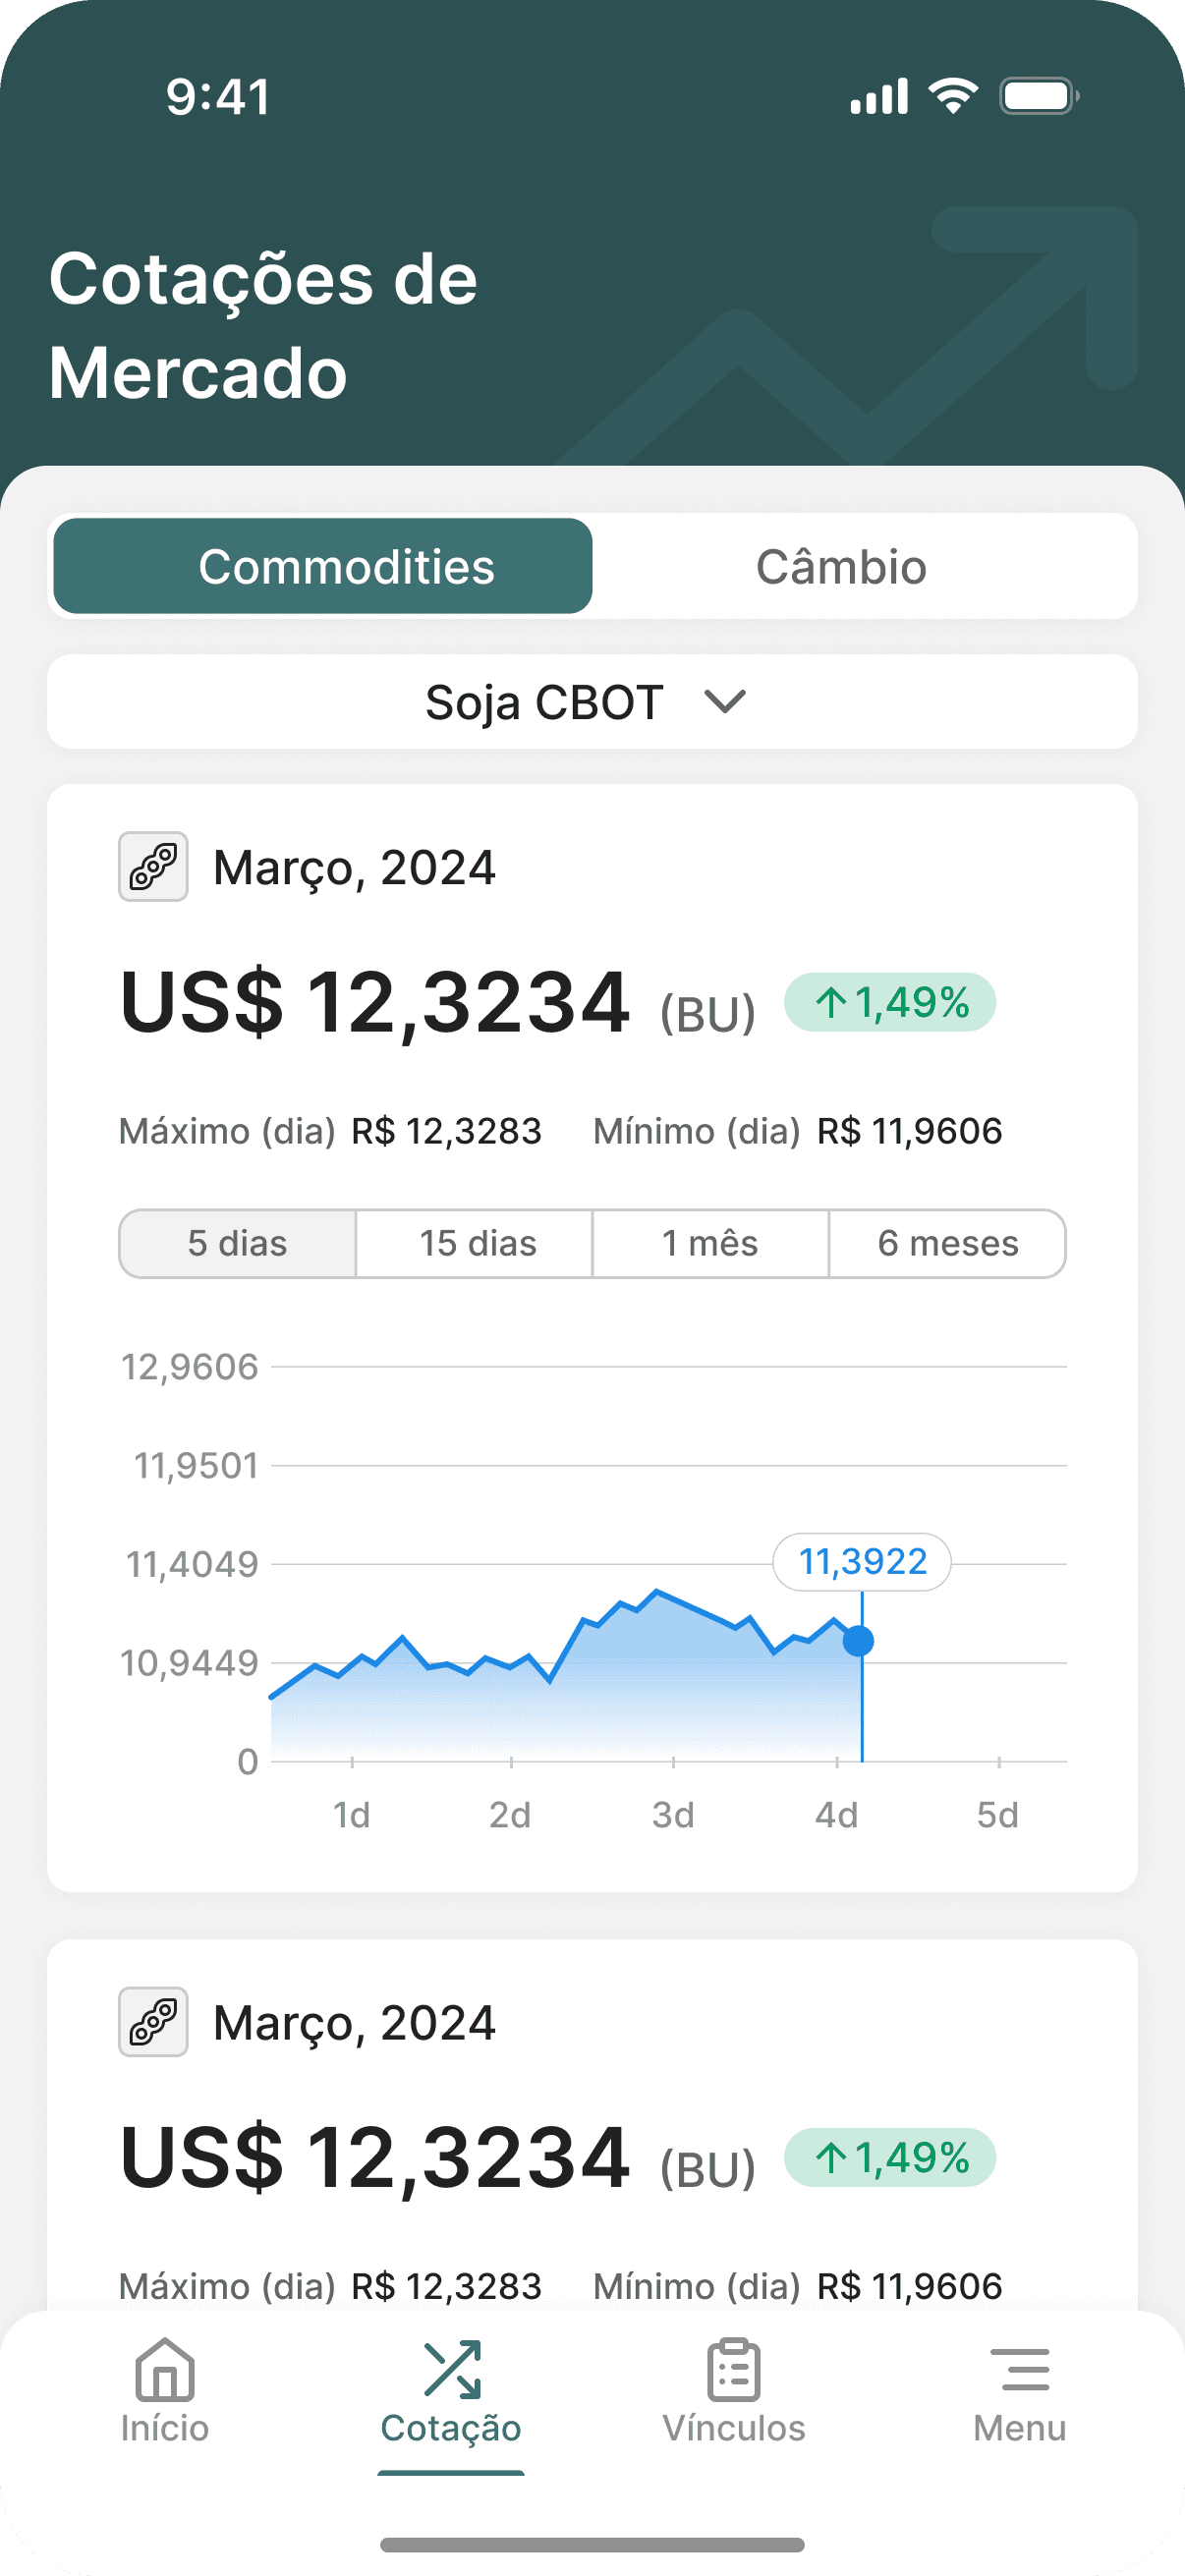Viewport: 1185px width, 2576px height.
Task: Tap the green 1,49% badge on the first card
Action: tap(890, 1002)
